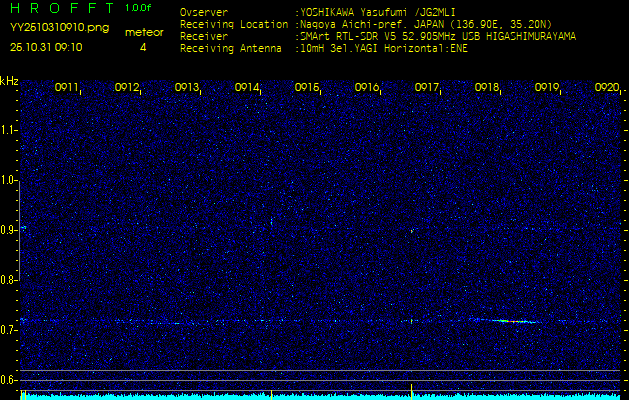Image resolution: width=629 pixels, height=400 pixels.
Task: Click the 0920 time marker
Action: [x=606, y=88]
